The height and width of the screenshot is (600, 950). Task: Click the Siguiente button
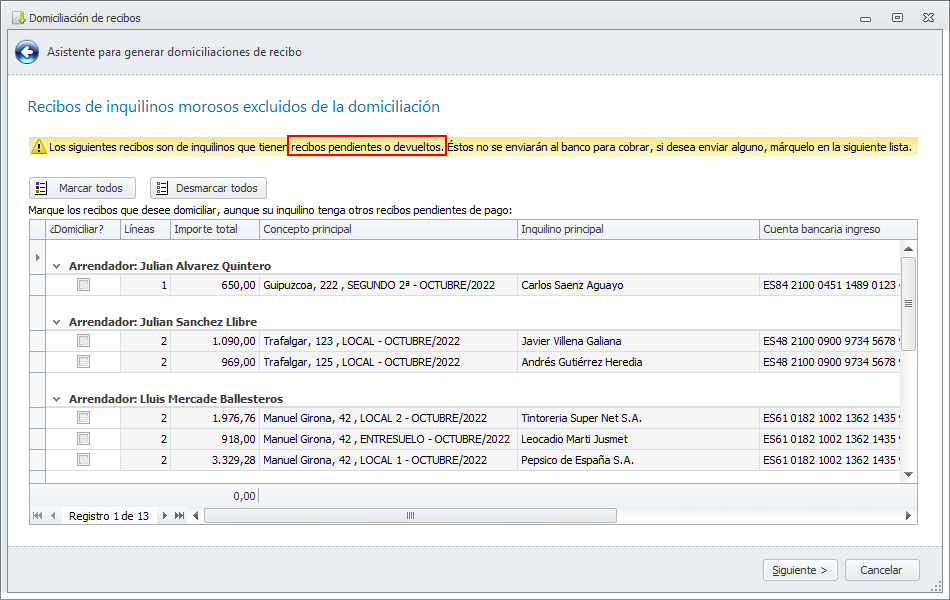[x=800, y=570]
